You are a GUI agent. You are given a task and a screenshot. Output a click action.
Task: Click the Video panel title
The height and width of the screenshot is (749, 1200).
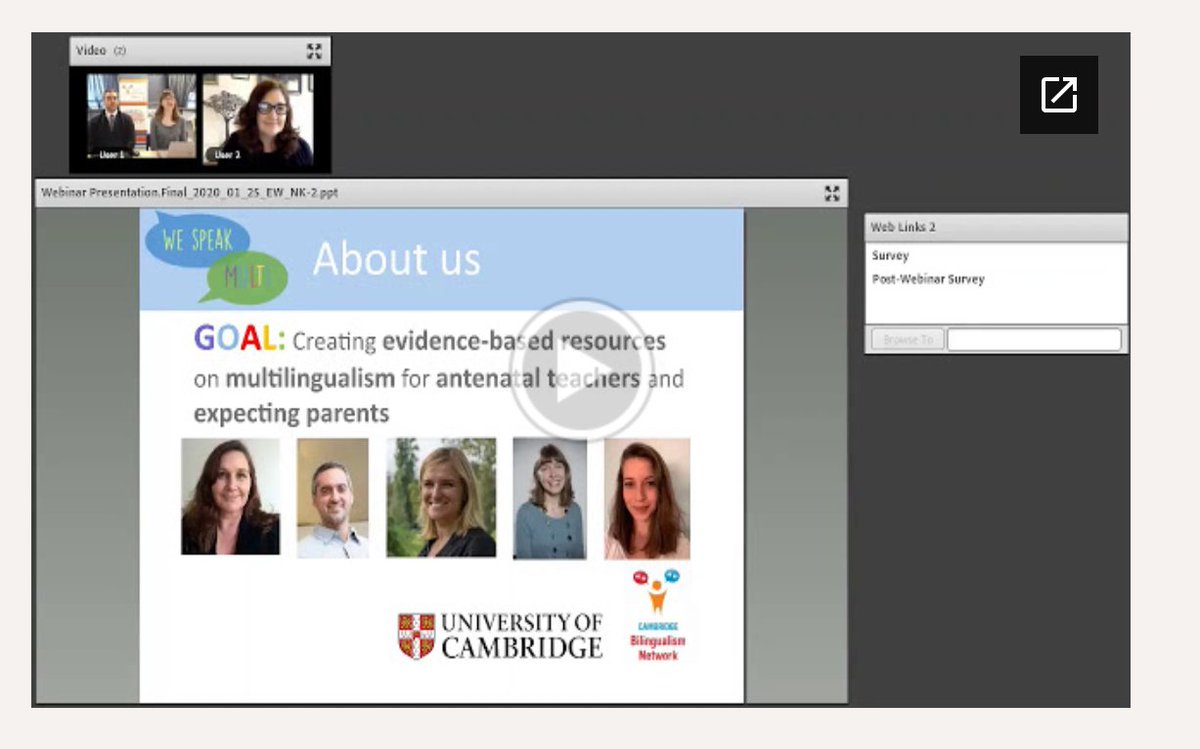coord(91,50)
